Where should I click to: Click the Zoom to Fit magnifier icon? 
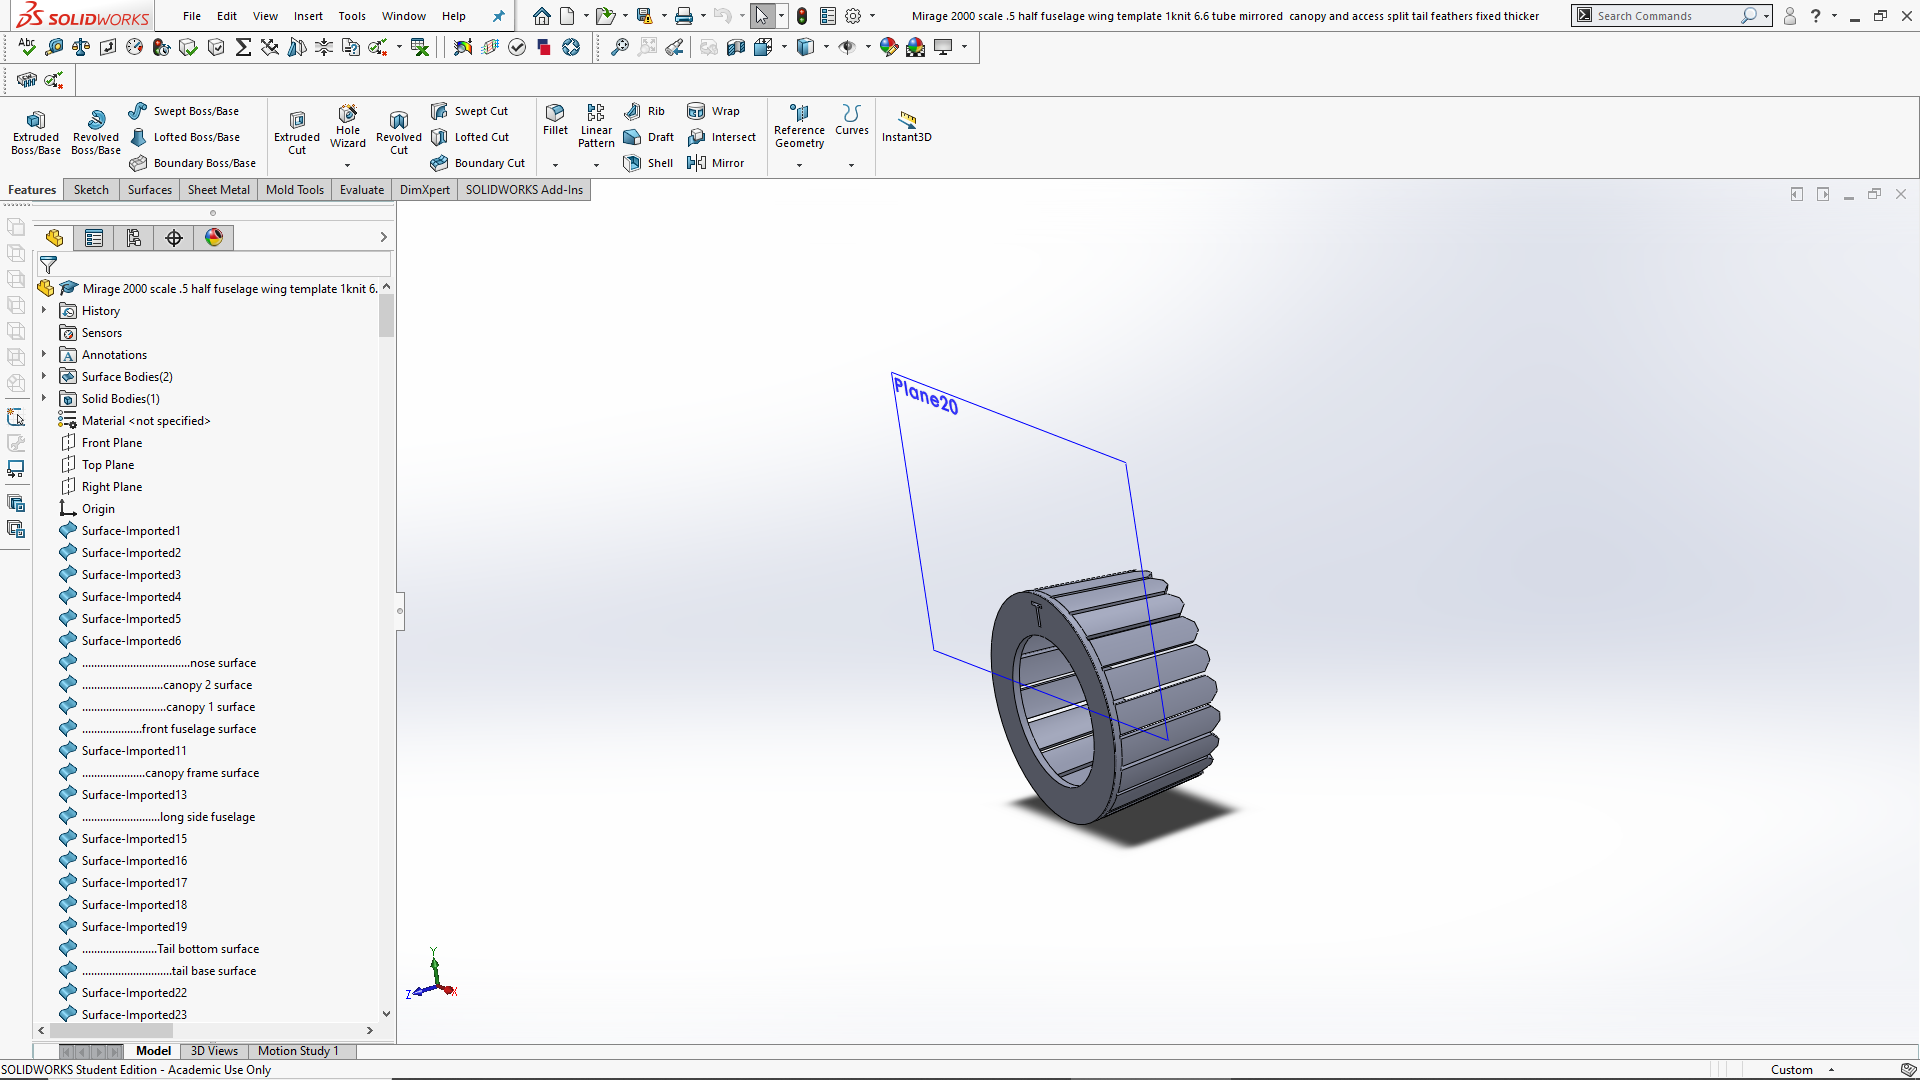620,47
